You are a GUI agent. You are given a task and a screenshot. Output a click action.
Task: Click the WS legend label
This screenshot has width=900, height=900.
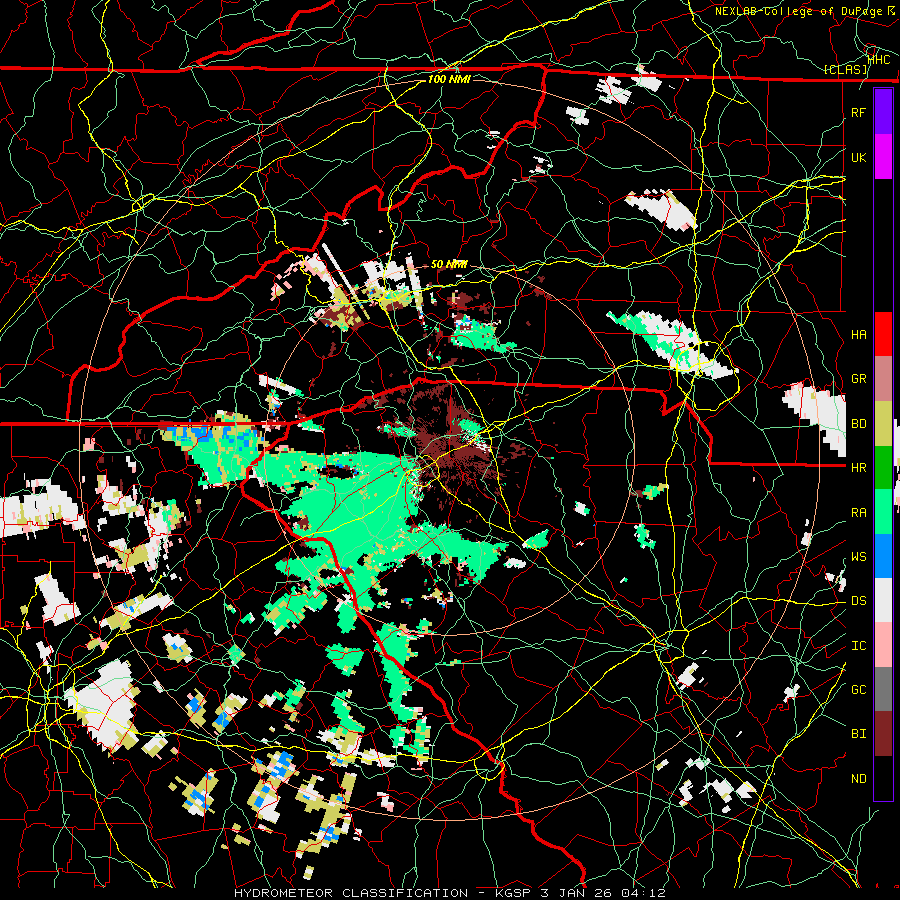click(x=858, y=557)
